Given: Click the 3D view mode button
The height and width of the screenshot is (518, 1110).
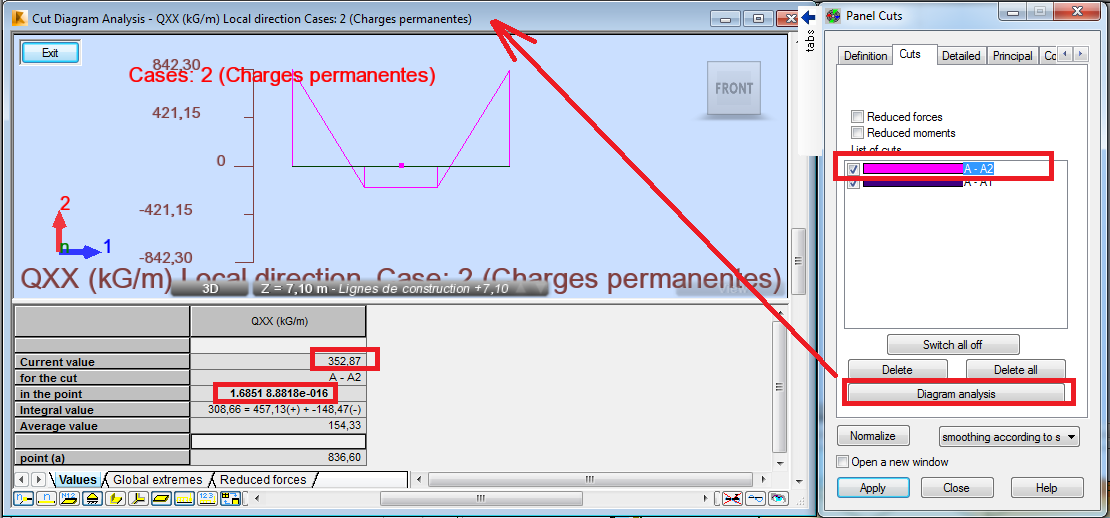Looking at the screenshot, I should 210,289.
